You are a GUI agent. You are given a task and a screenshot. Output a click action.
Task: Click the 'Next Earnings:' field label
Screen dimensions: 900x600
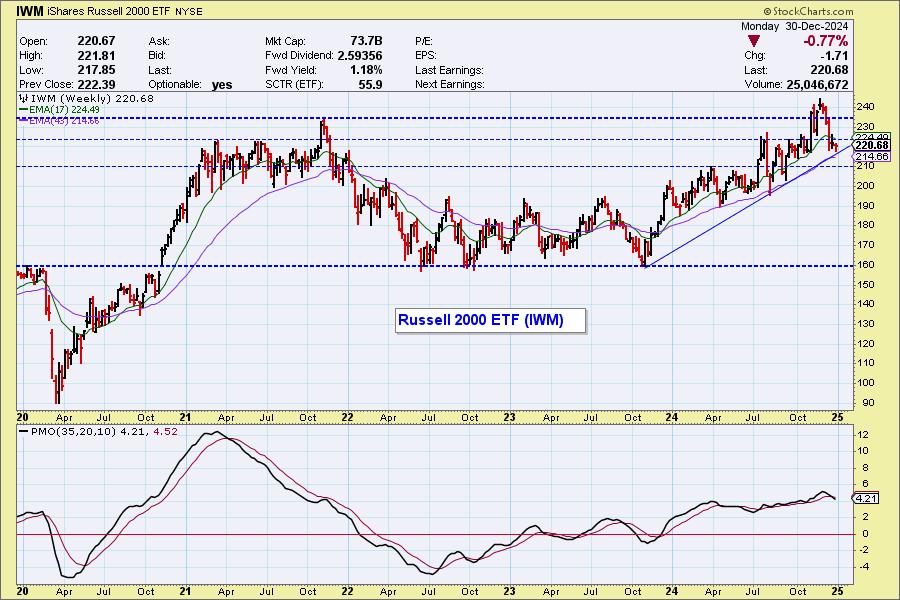pyautogui.click(x=450, y=84)
